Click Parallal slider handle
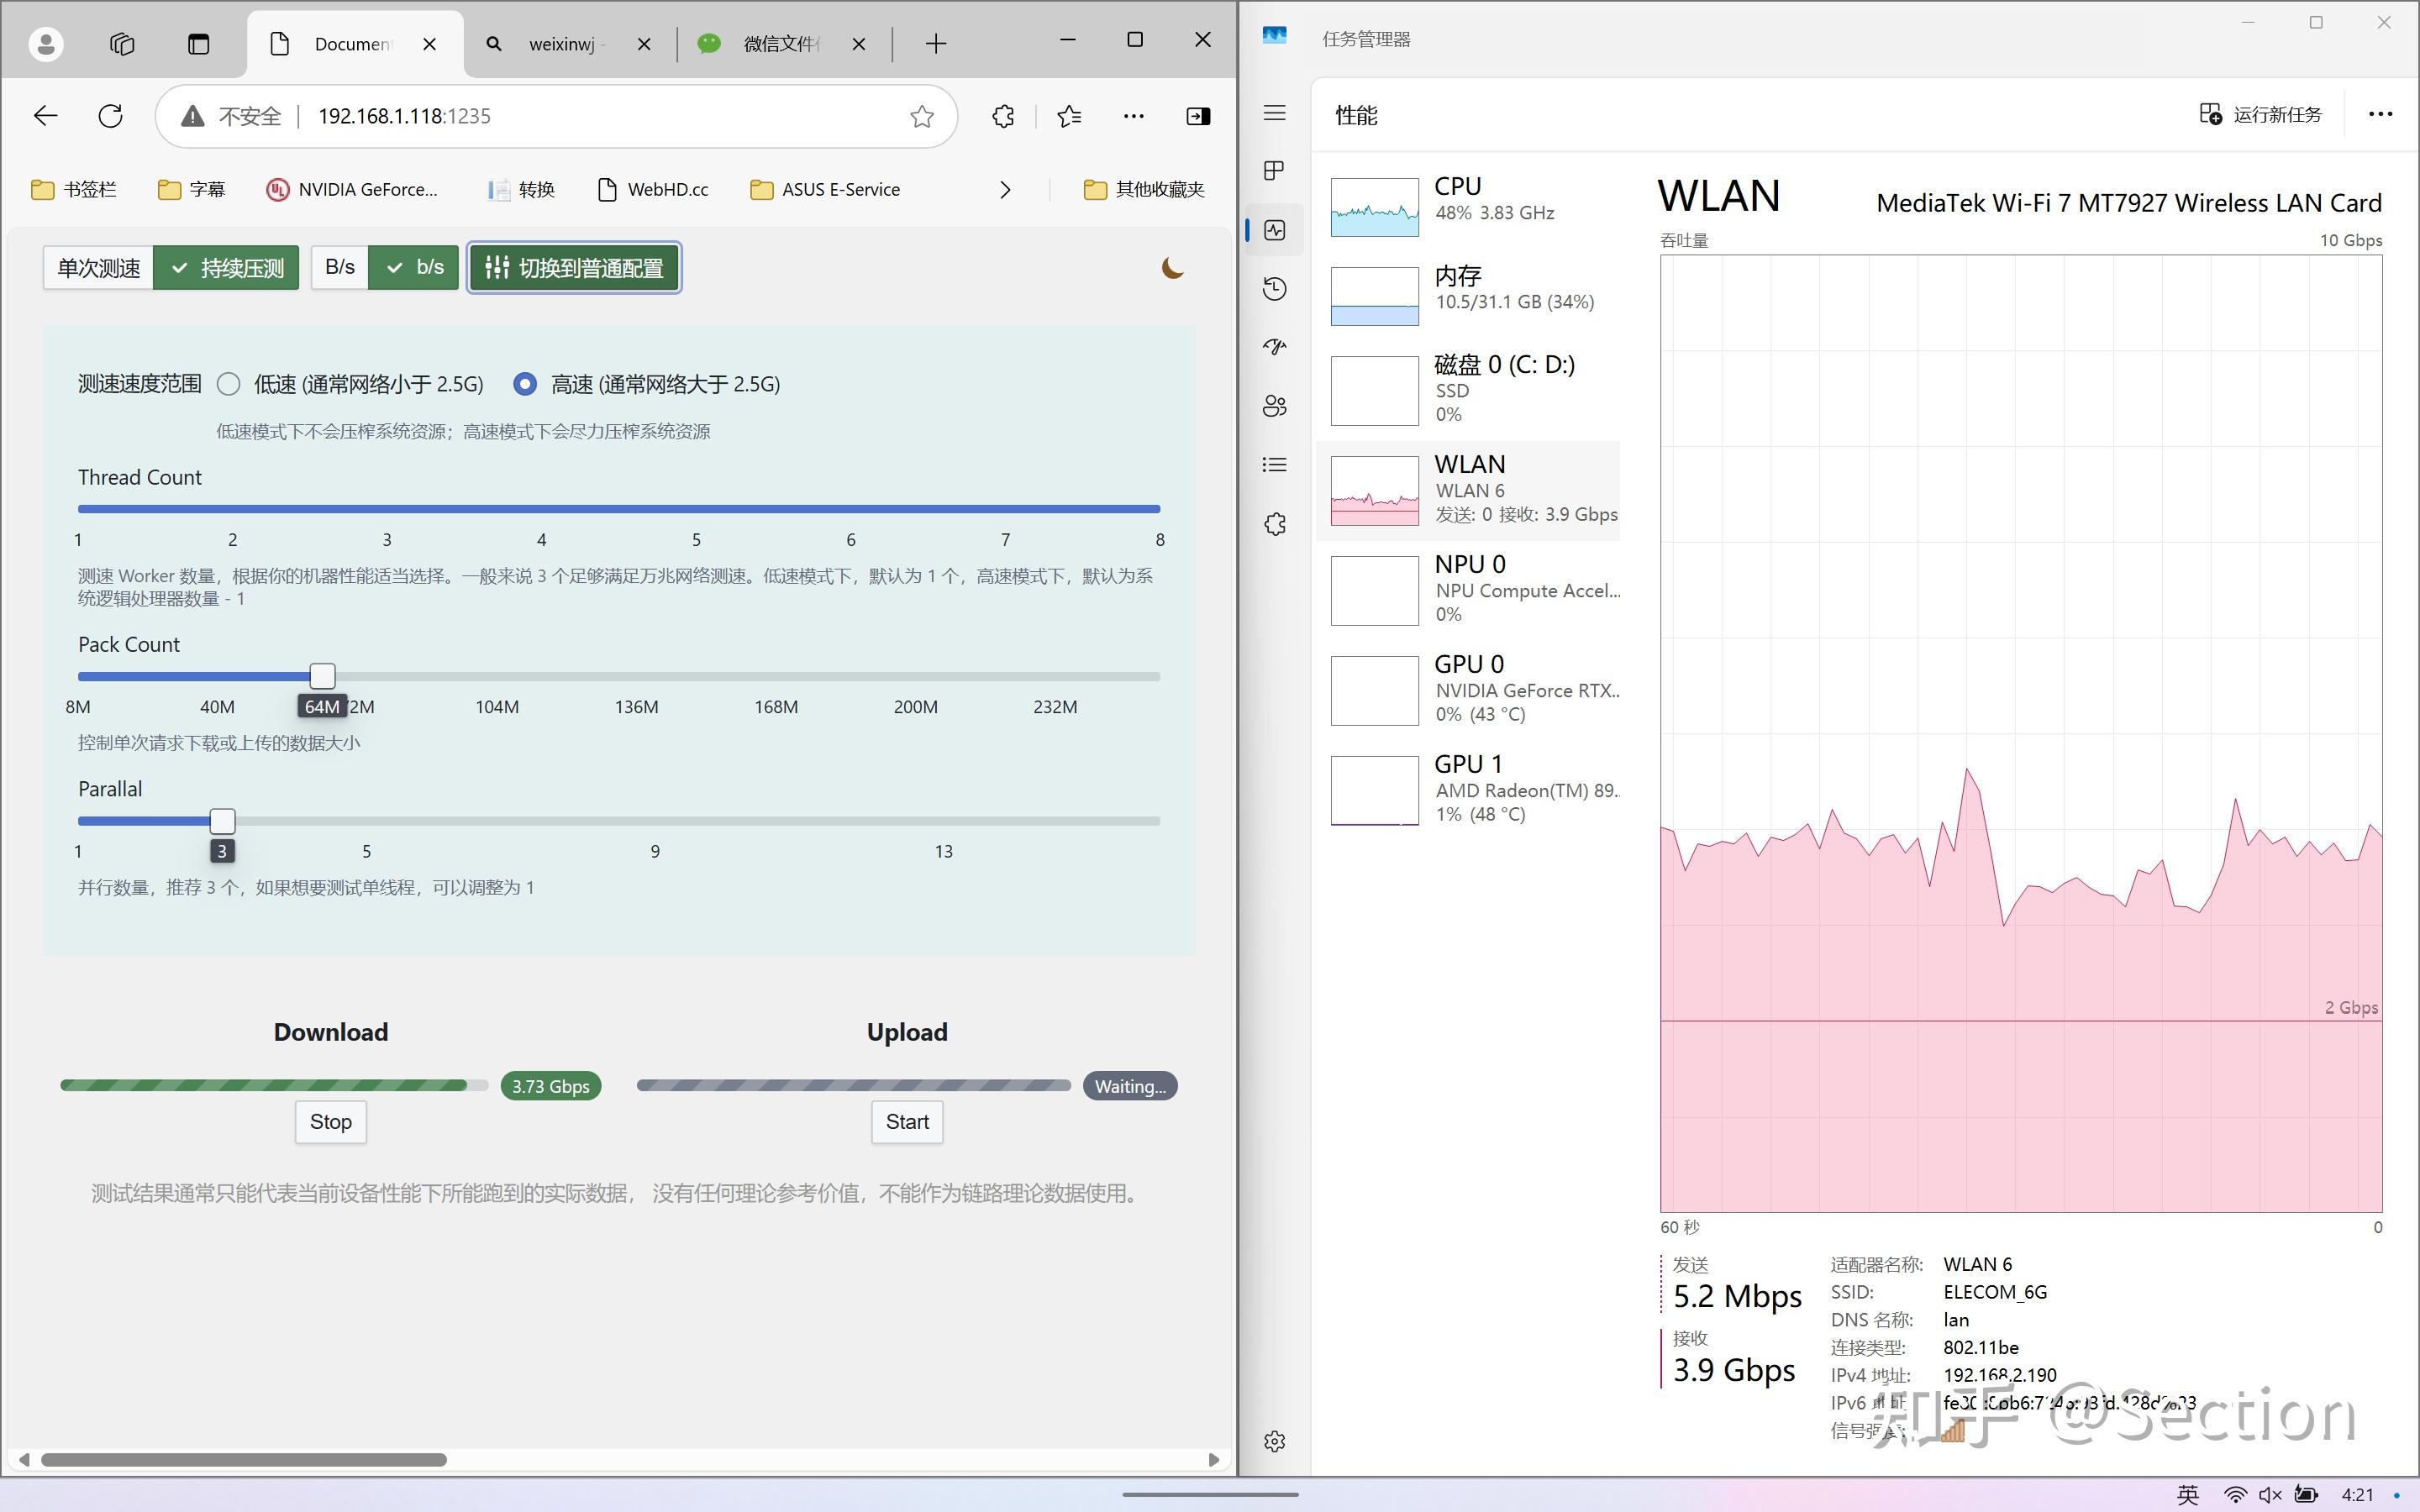 tap(222, 821)
